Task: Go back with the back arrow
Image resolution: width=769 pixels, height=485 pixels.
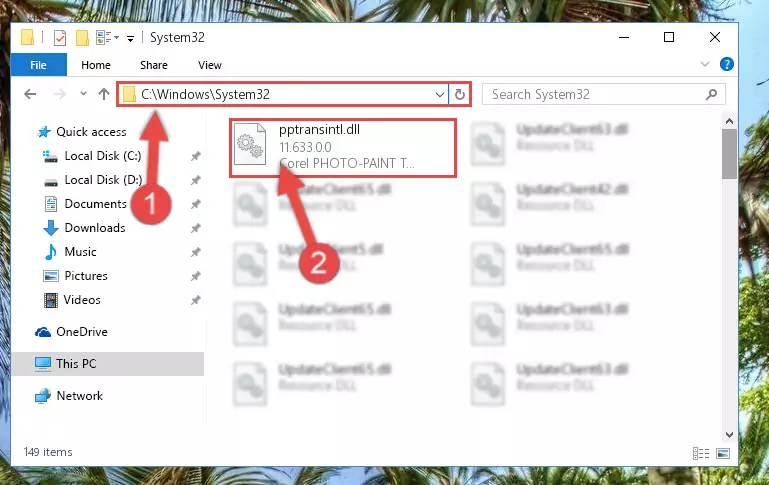Action: click(x=30, y=94)
